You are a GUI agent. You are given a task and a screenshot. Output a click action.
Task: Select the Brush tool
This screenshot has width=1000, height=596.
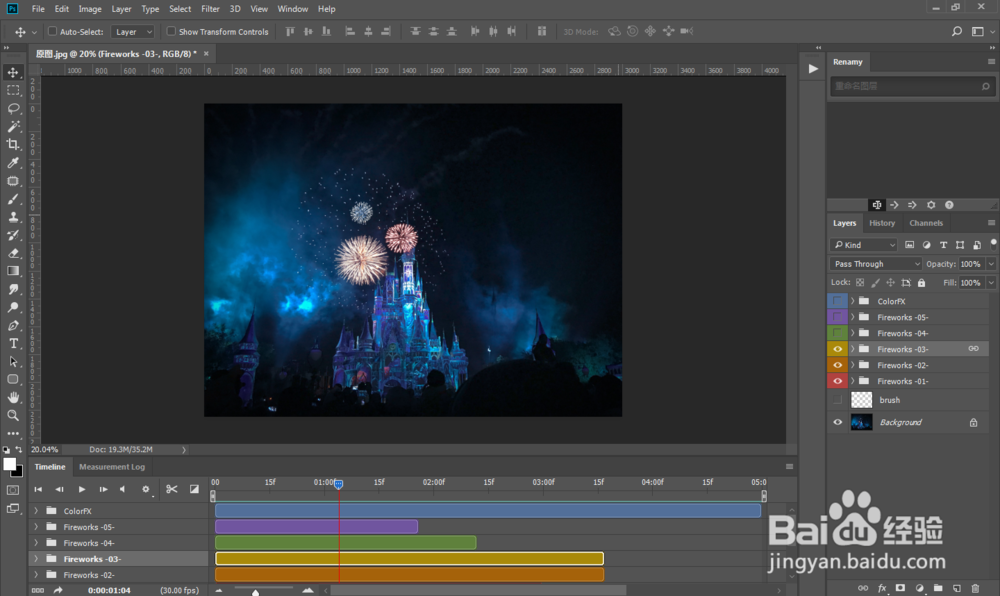(13, 200)
